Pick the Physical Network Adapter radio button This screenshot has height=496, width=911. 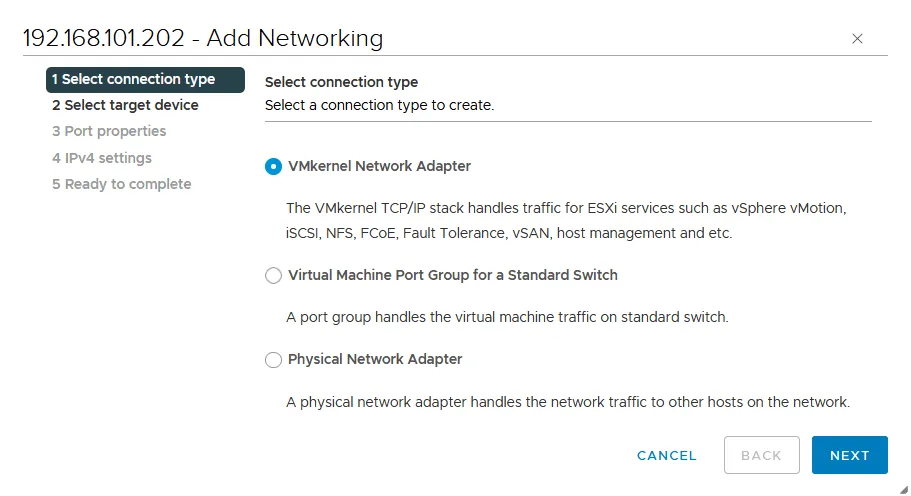coord(273,360)
